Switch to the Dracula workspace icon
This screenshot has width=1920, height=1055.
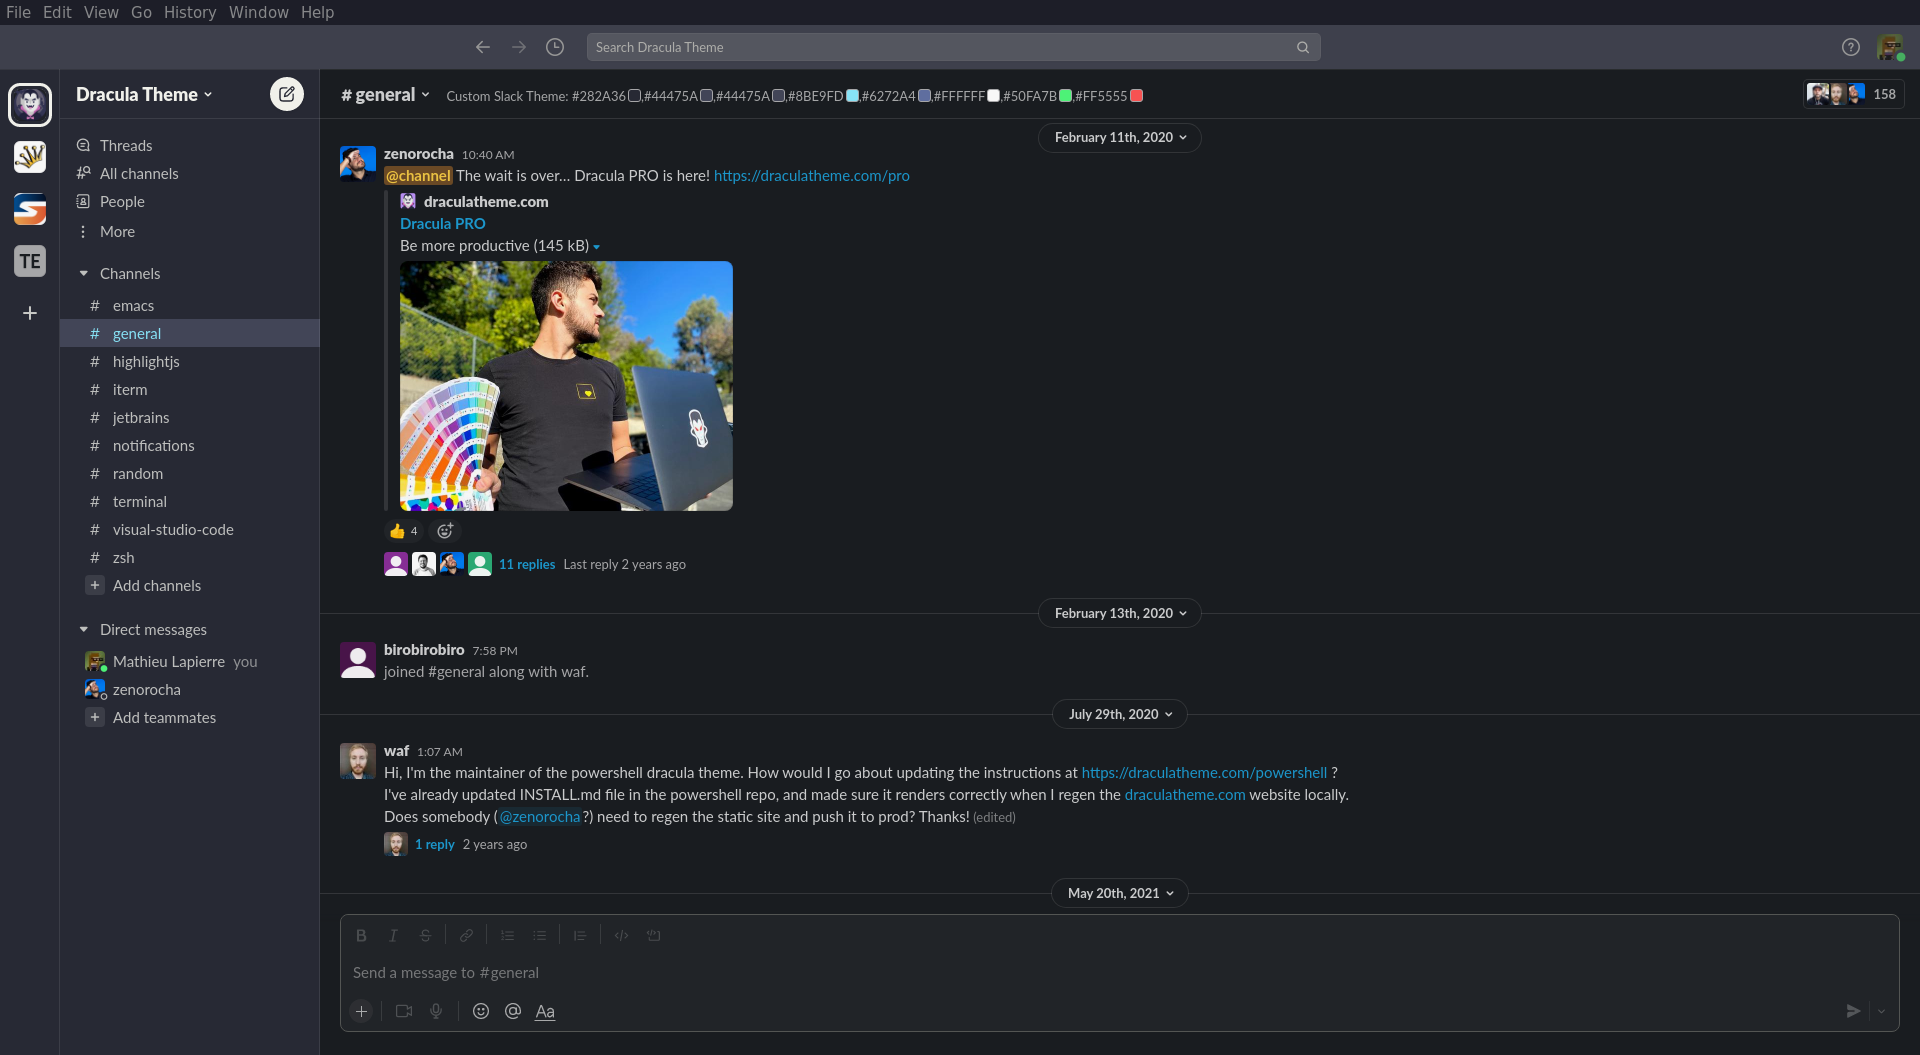coord(30,104)
